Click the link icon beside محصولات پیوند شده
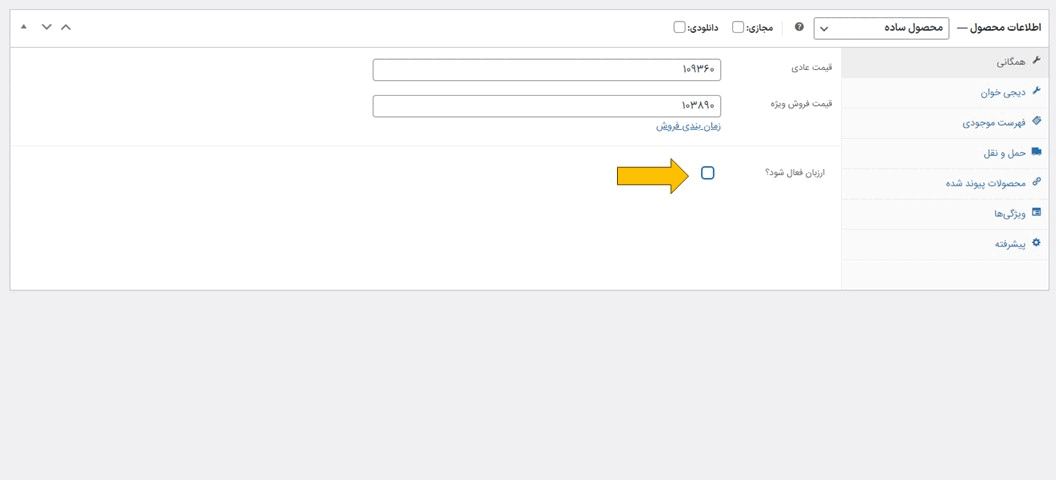 (1036, 182)
